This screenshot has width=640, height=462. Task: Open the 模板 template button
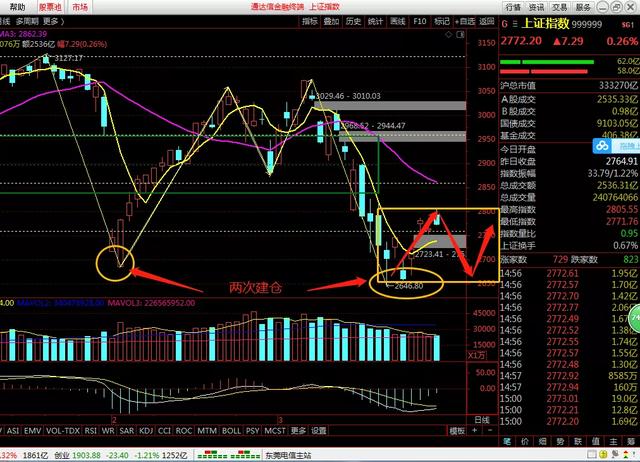tap(457, 431)
